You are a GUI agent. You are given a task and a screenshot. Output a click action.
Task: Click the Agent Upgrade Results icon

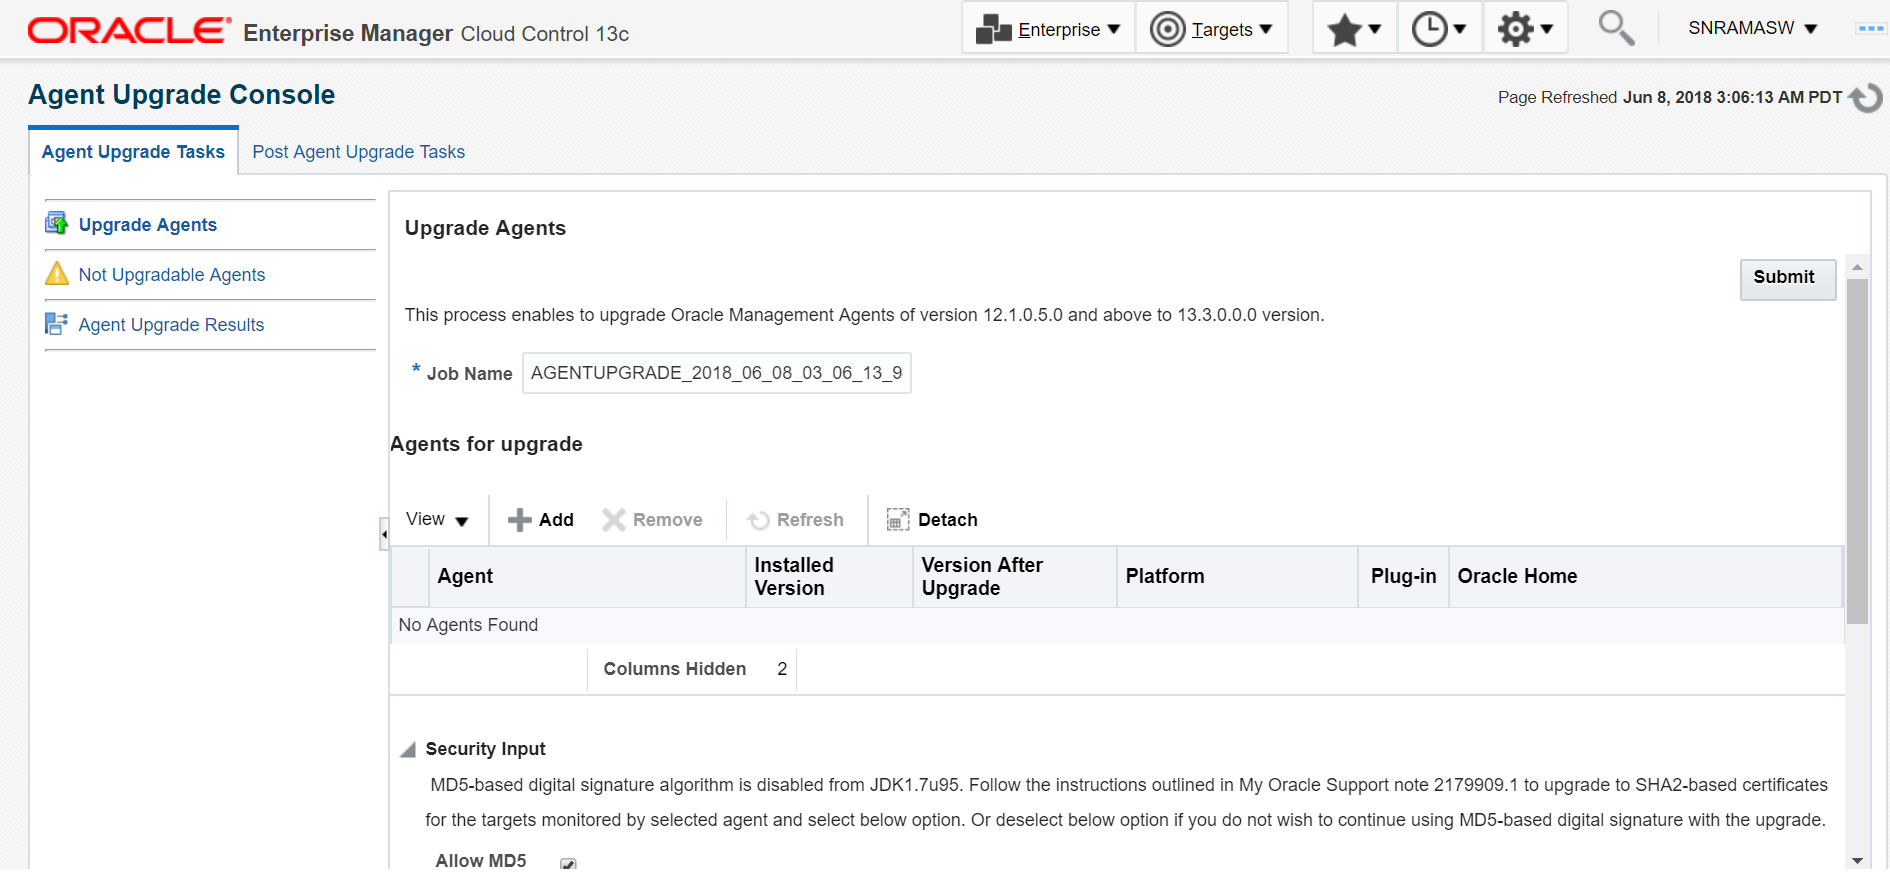(x=57, y=323)
